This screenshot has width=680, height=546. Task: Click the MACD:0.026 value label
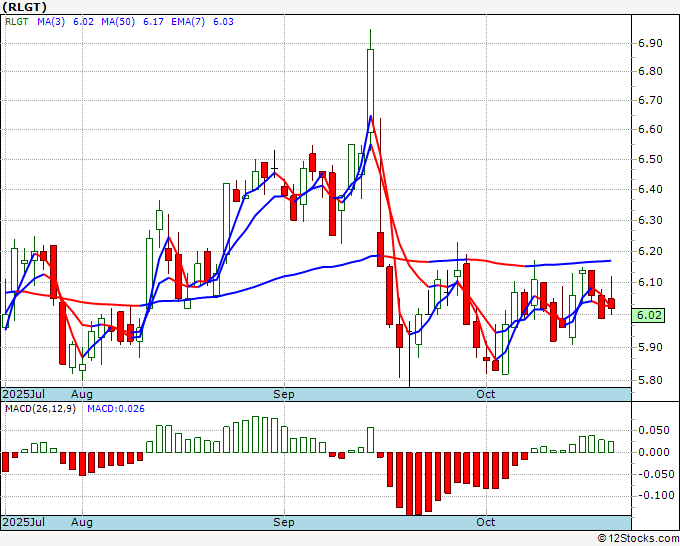tap(116, 409)
